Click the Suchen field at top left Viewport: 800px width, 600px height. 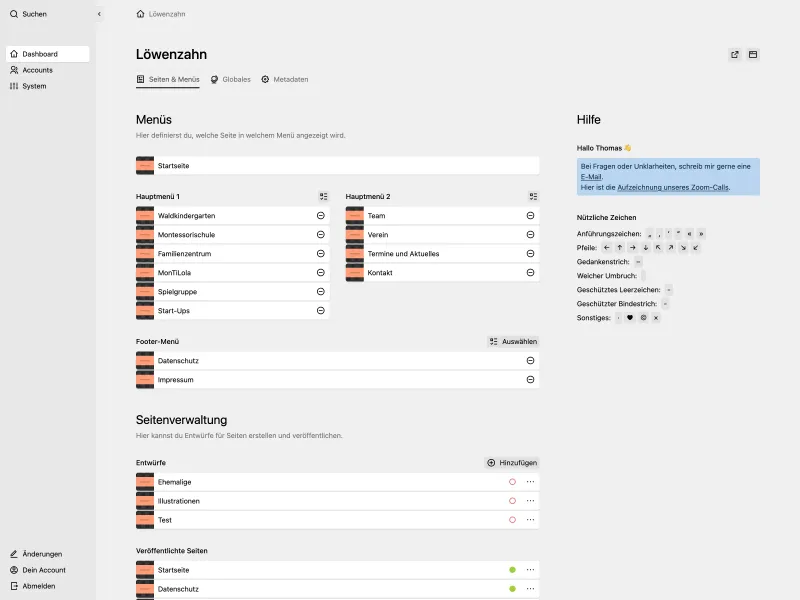click(30, 14)
